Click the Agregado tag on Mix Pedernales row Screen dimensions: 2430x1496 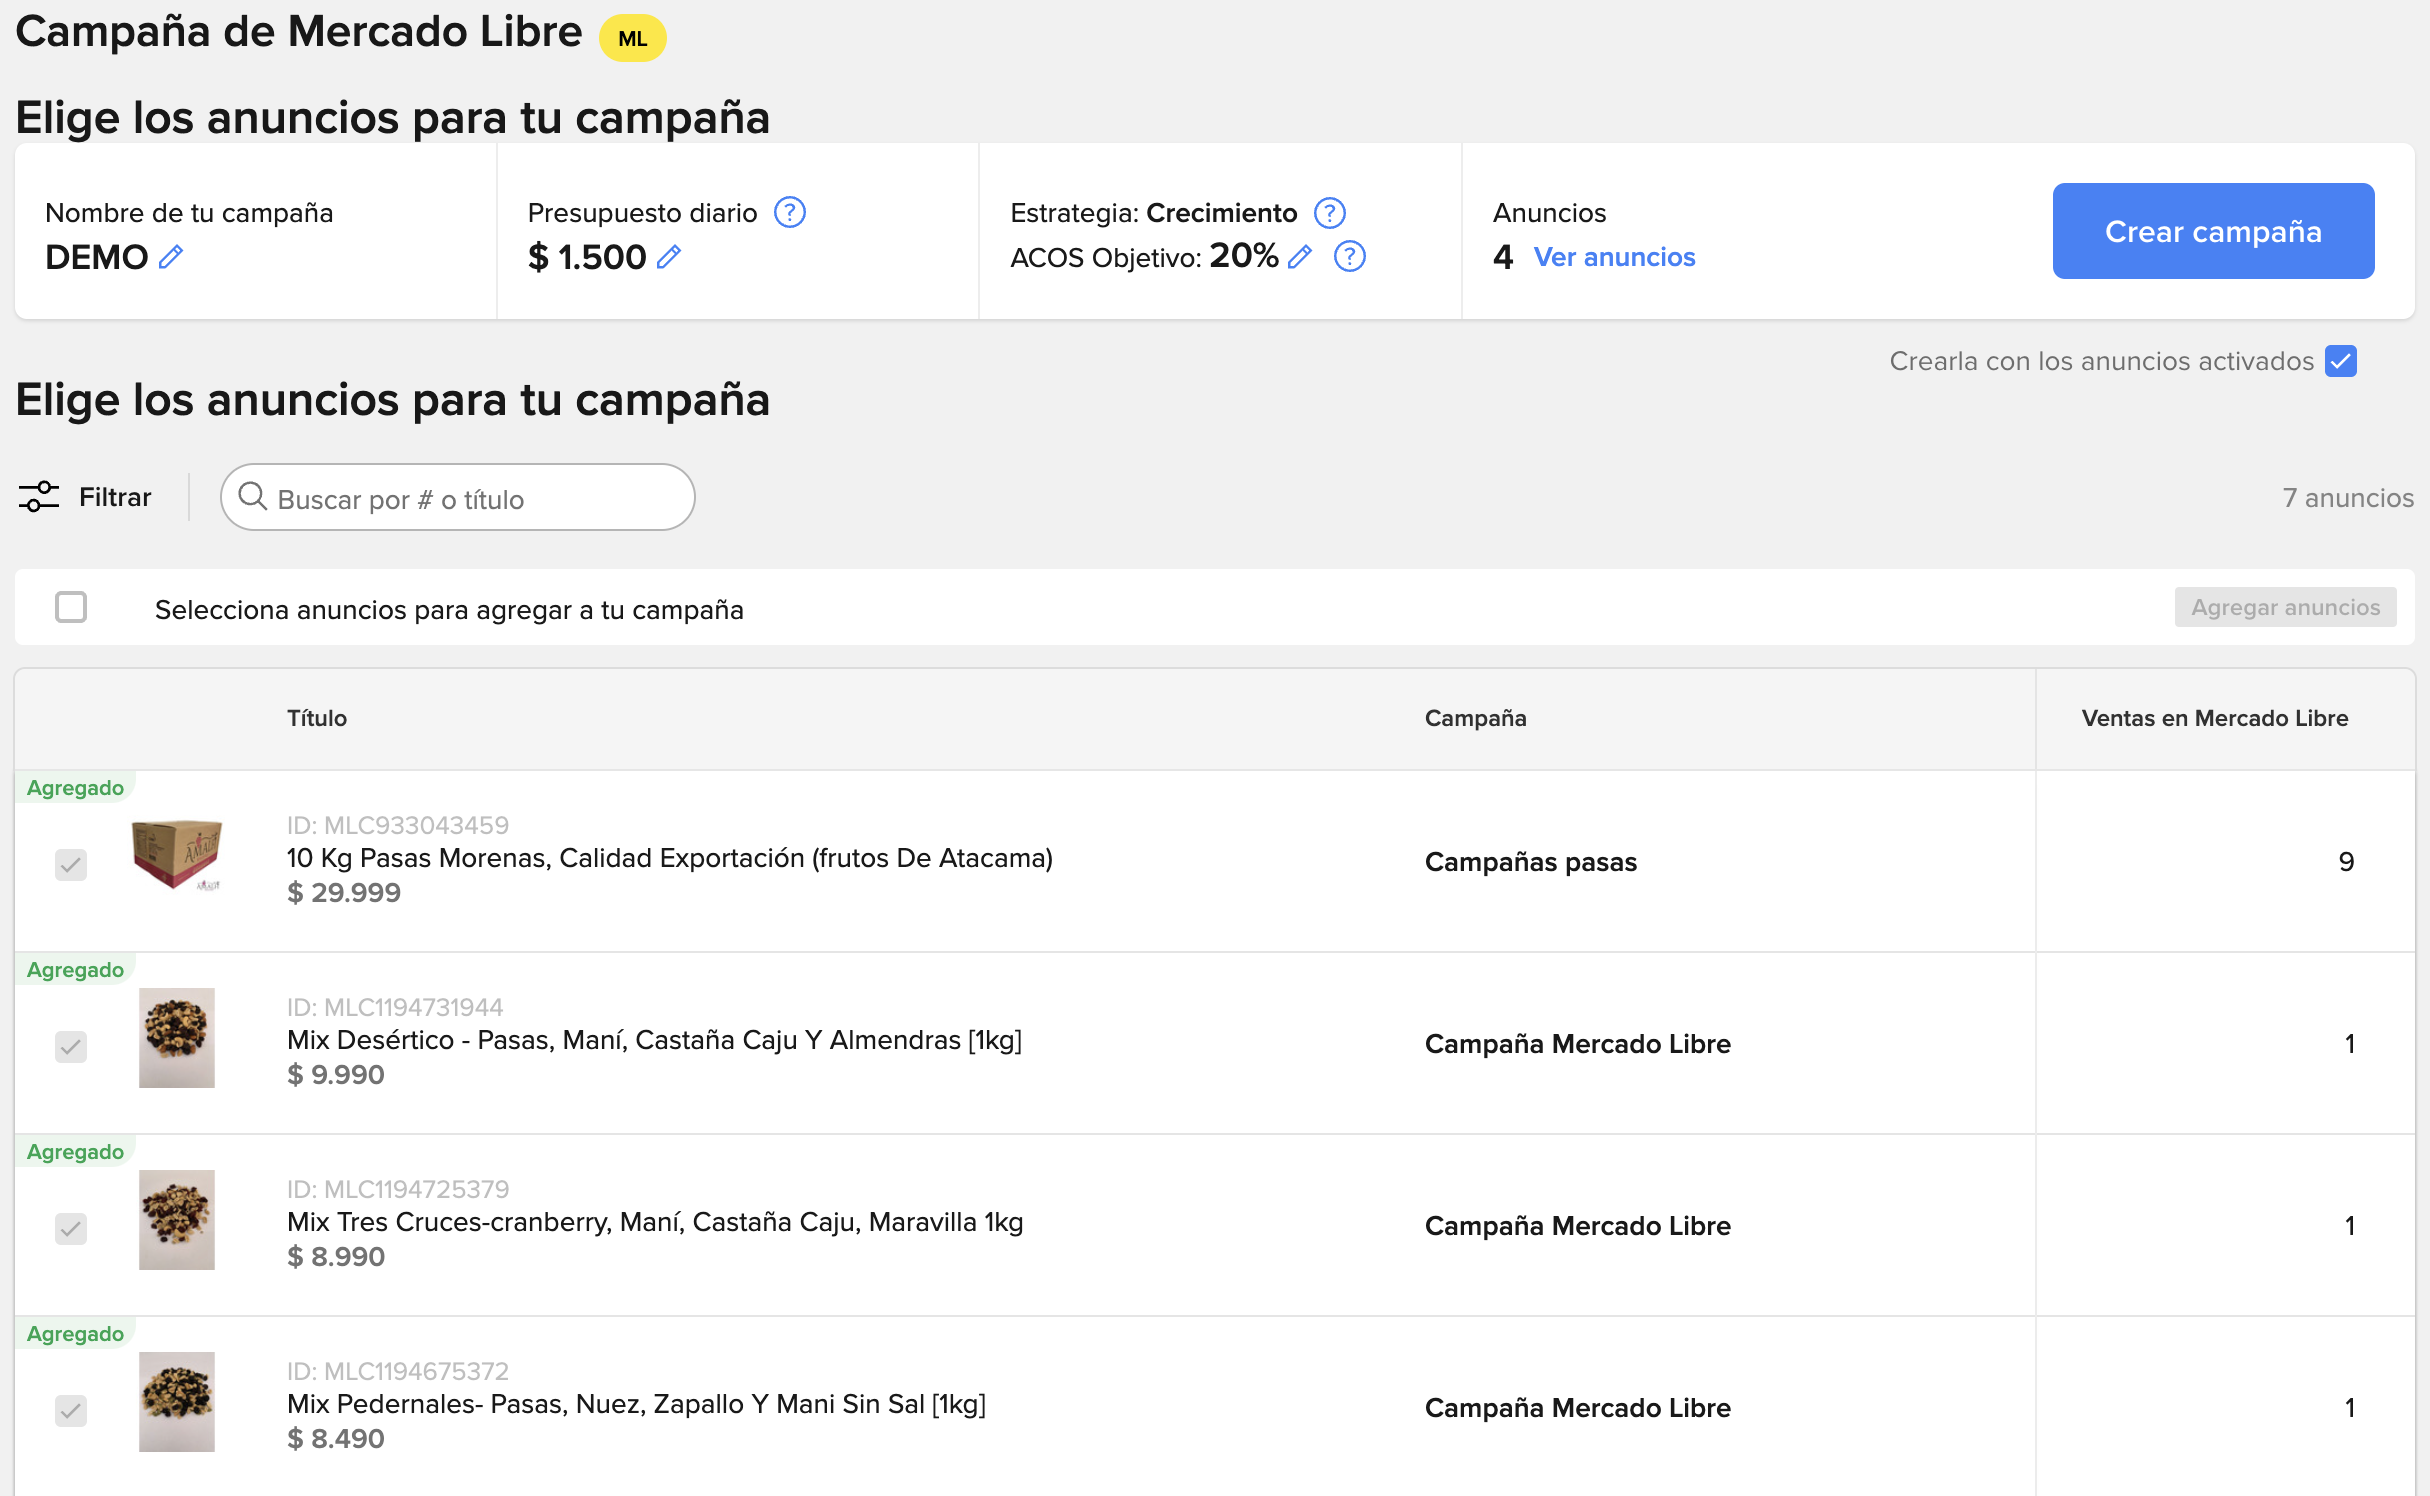coord(75,1334)
